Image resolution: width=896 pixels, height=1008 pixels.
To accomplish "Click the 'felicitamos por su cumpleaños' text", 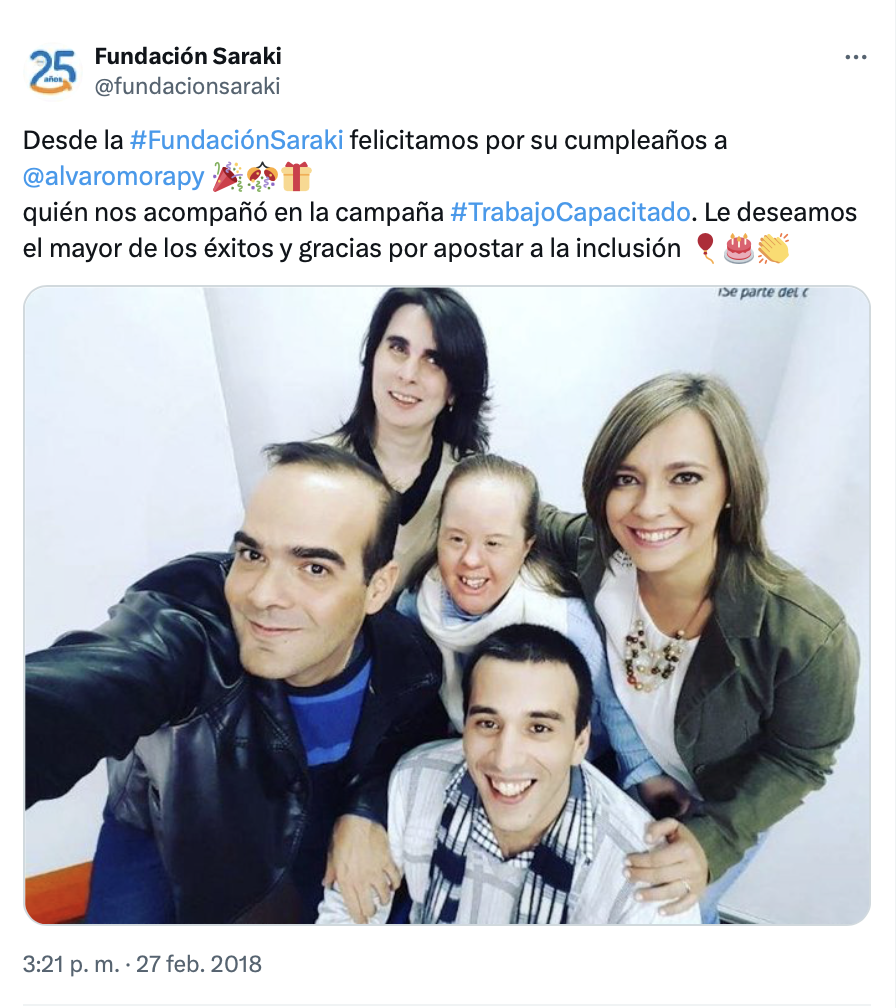I will point(538,140).
